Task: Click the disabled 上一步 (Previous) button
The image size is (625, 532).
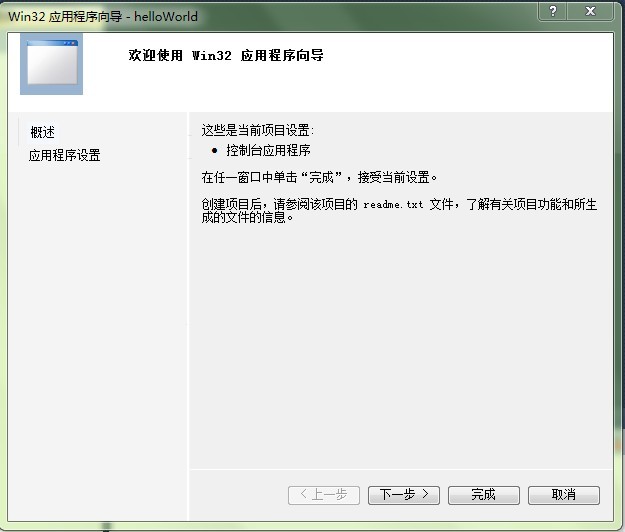Action: 324,495
